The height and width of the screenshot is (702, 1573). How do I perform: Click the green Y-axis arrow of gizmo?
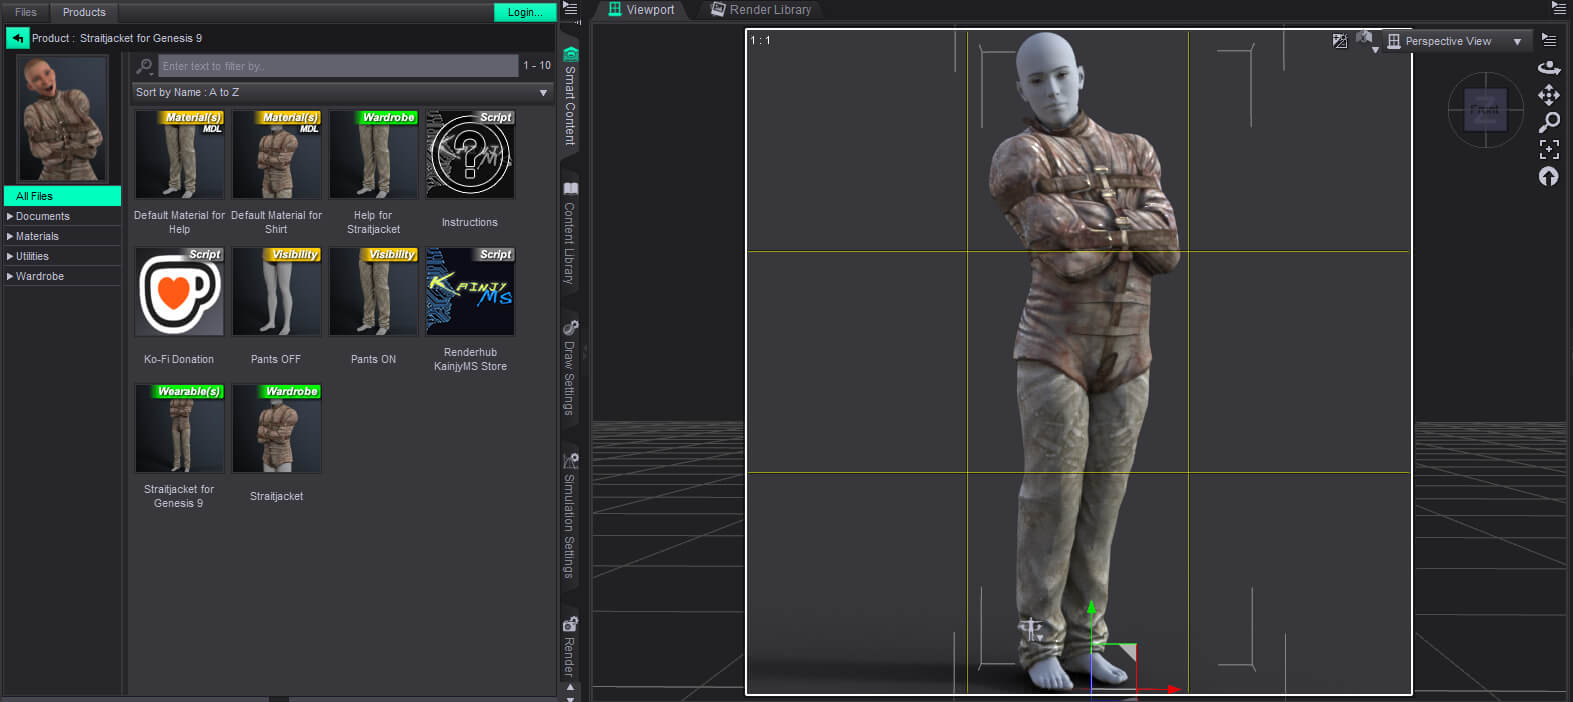1091,608
